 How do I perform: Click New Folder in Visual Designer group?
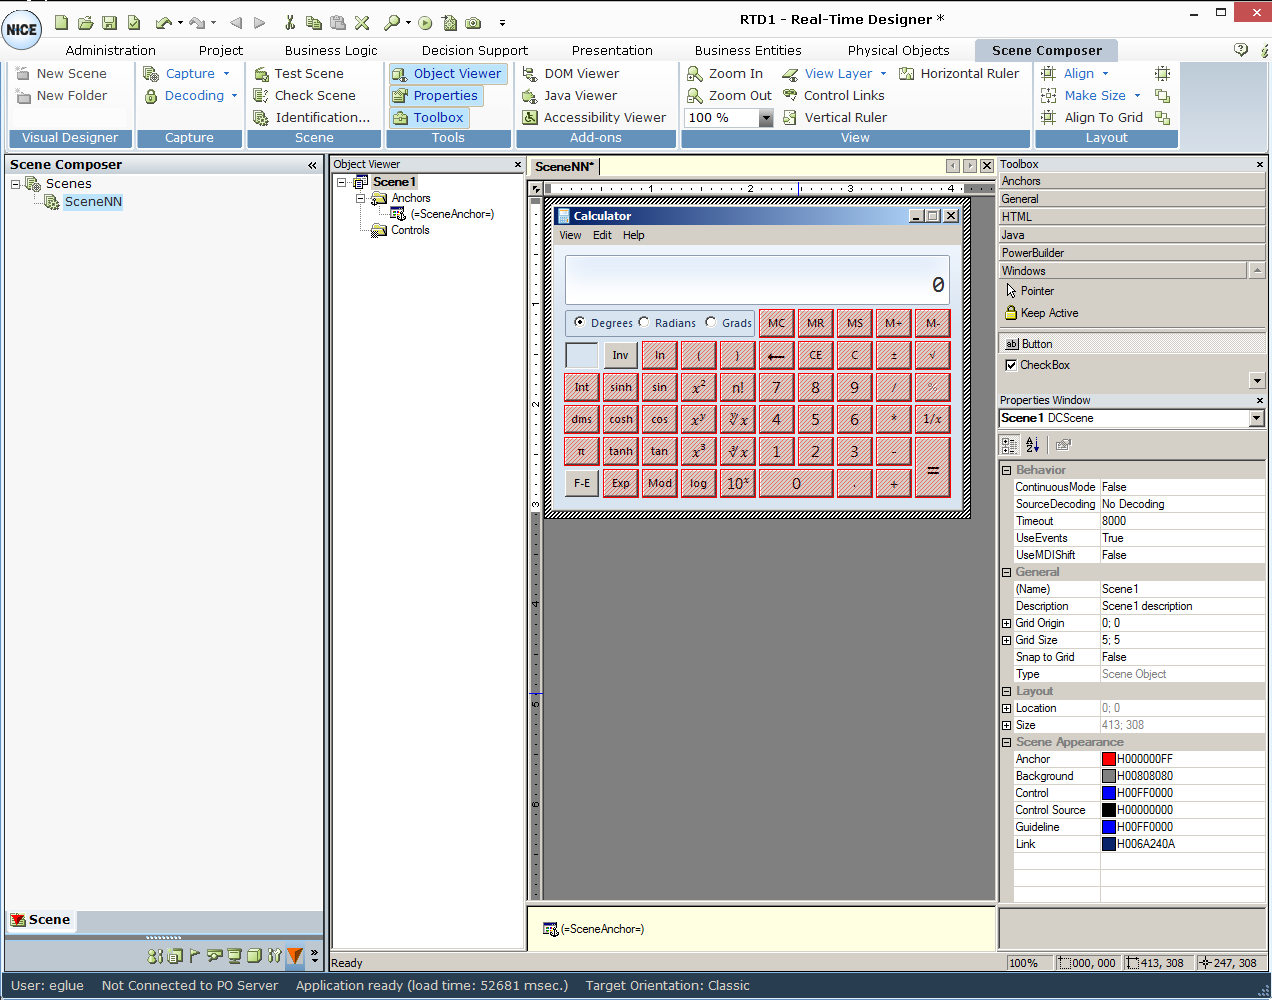pyautogui.click(x=62, y=95)
